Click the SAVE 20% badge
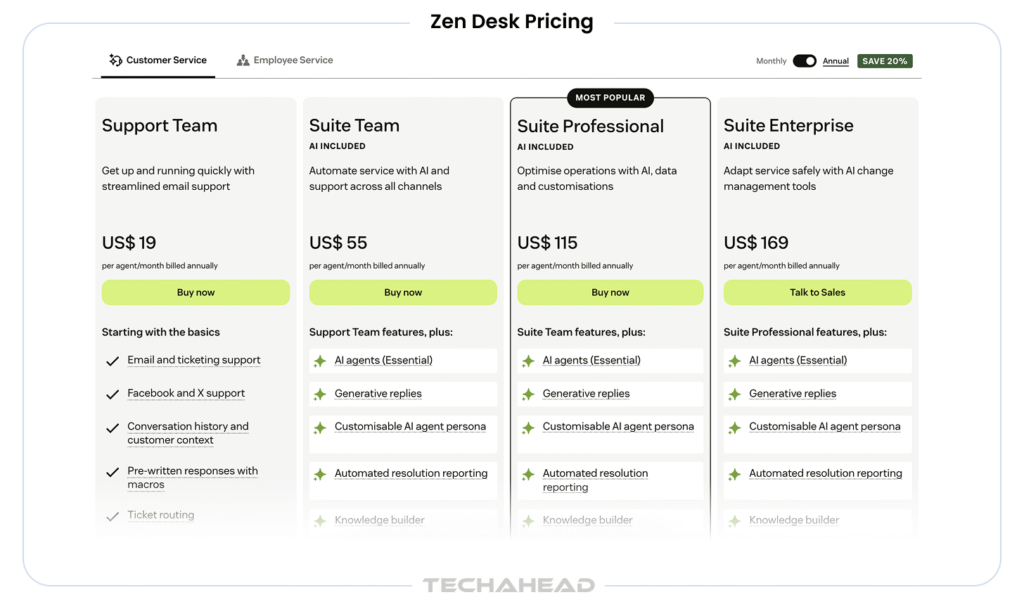The height and width of the screenshot is (609, 1024). 885,61
